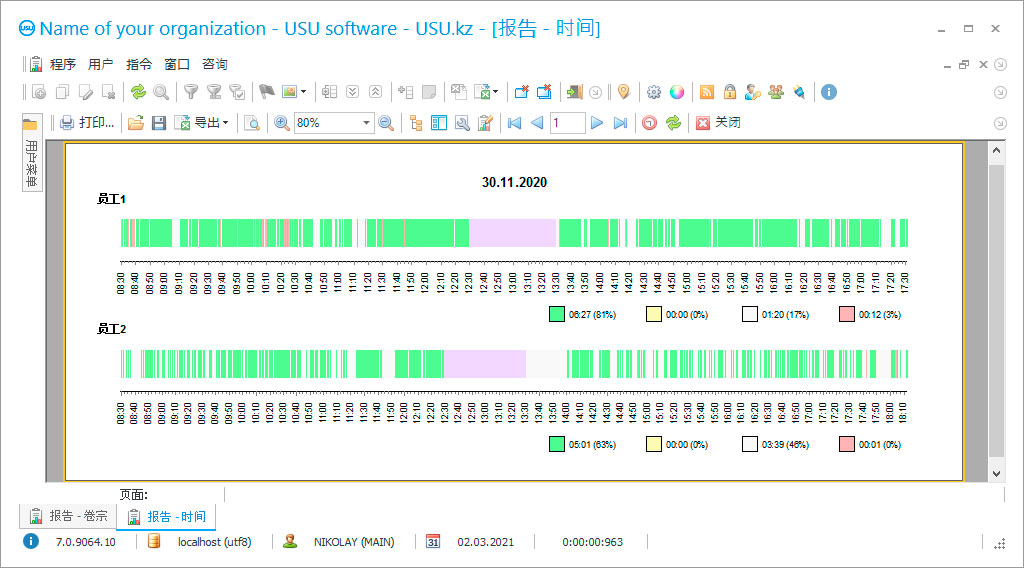Open the 程序 menu
This screenshot has height=568, width=1024.
point(62,64)
